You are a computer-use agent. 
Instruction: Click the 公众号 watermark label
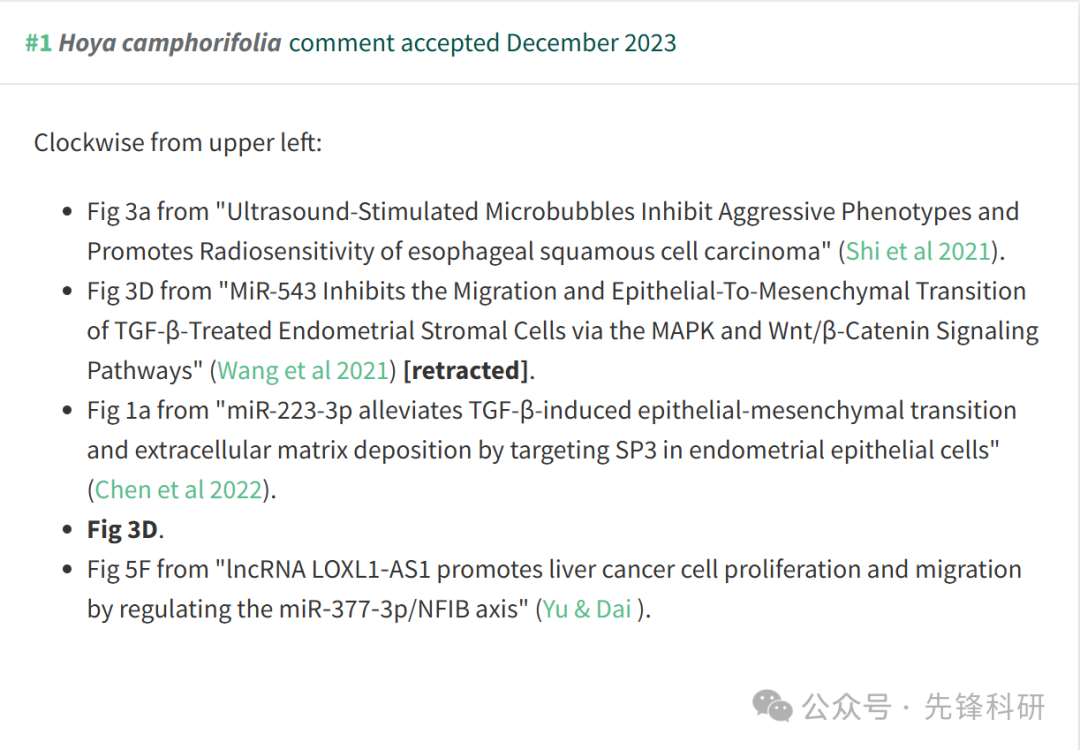847,707
